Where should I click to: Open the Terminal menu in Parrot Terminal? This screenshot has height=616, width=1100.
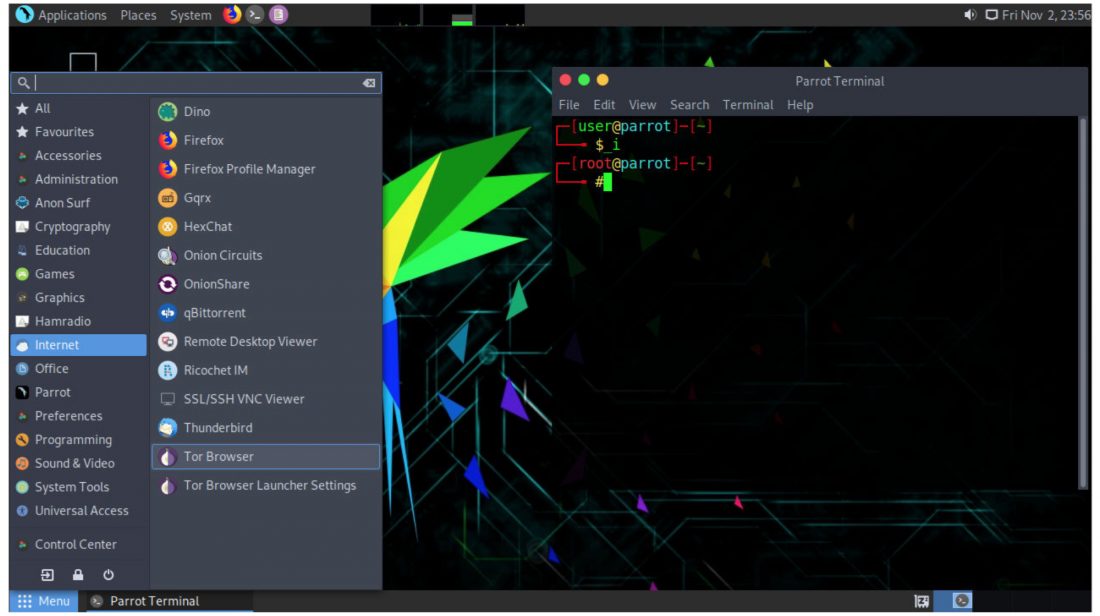(748, 105)
